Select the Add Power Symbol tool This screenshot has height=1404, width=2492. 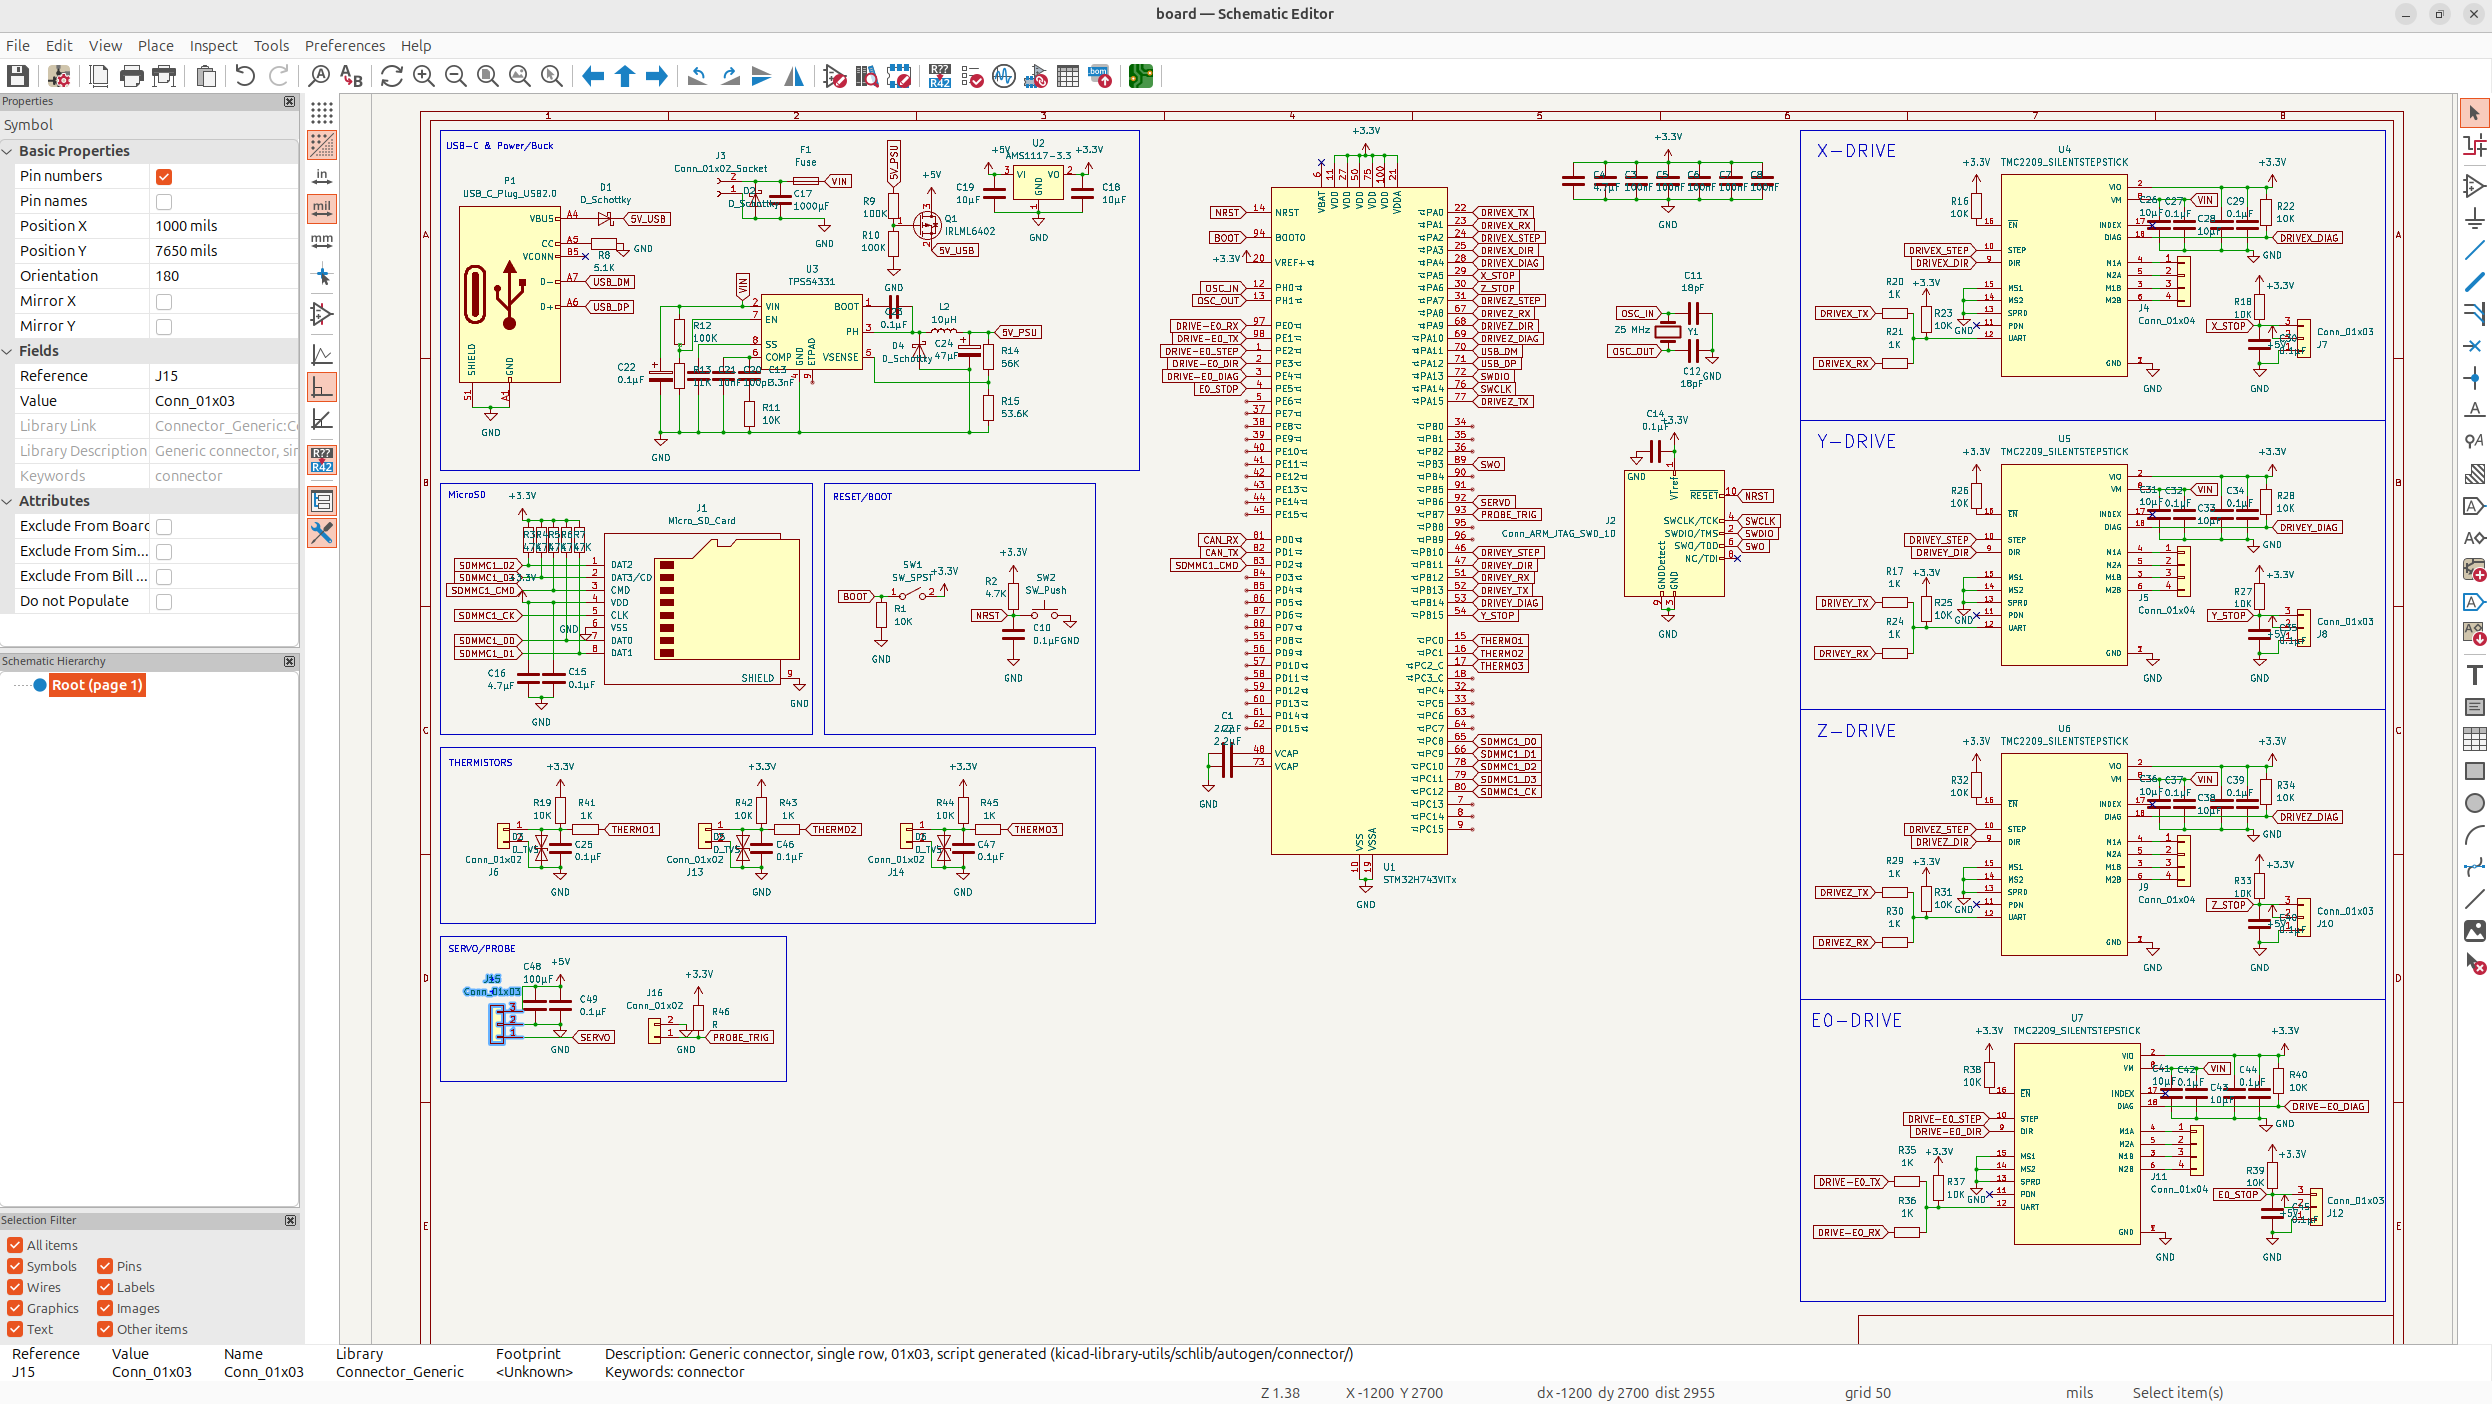pos(2474,218)
